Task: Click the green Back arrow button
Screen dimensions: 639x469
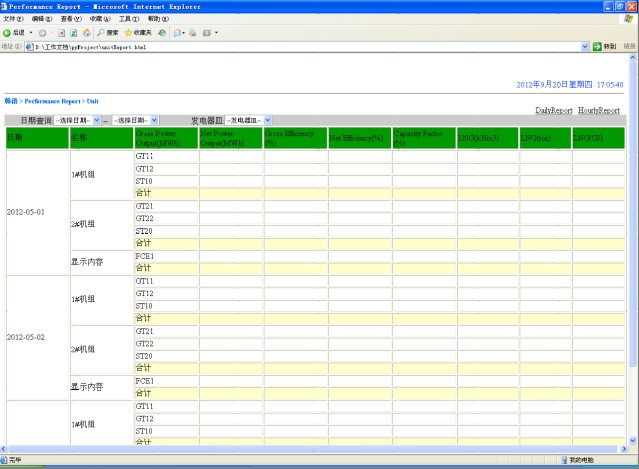Action: [7, 33]
